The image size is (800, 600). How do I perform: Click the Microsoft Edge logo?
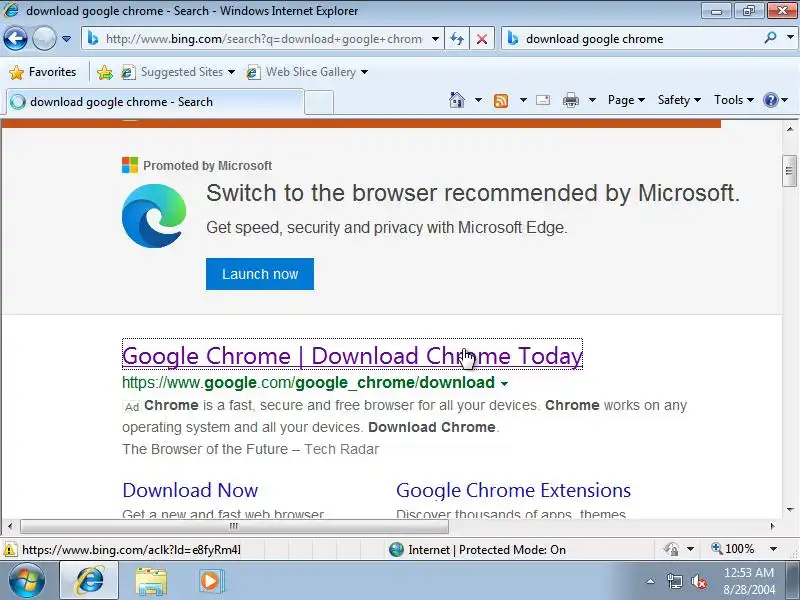click(154, 216)
